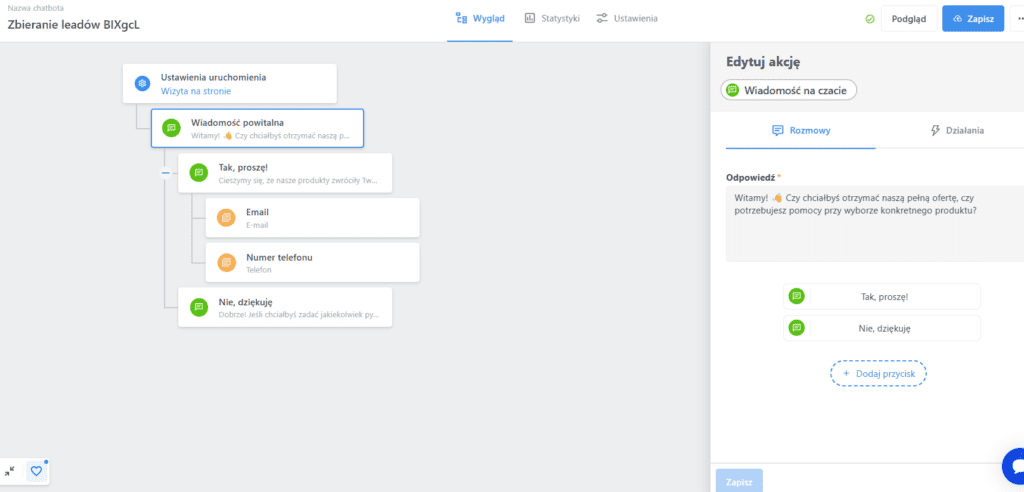This screenshot has width=1024, height=492.
Task: Add a new button with Dodaj przycisk
Action: [878, 373]
